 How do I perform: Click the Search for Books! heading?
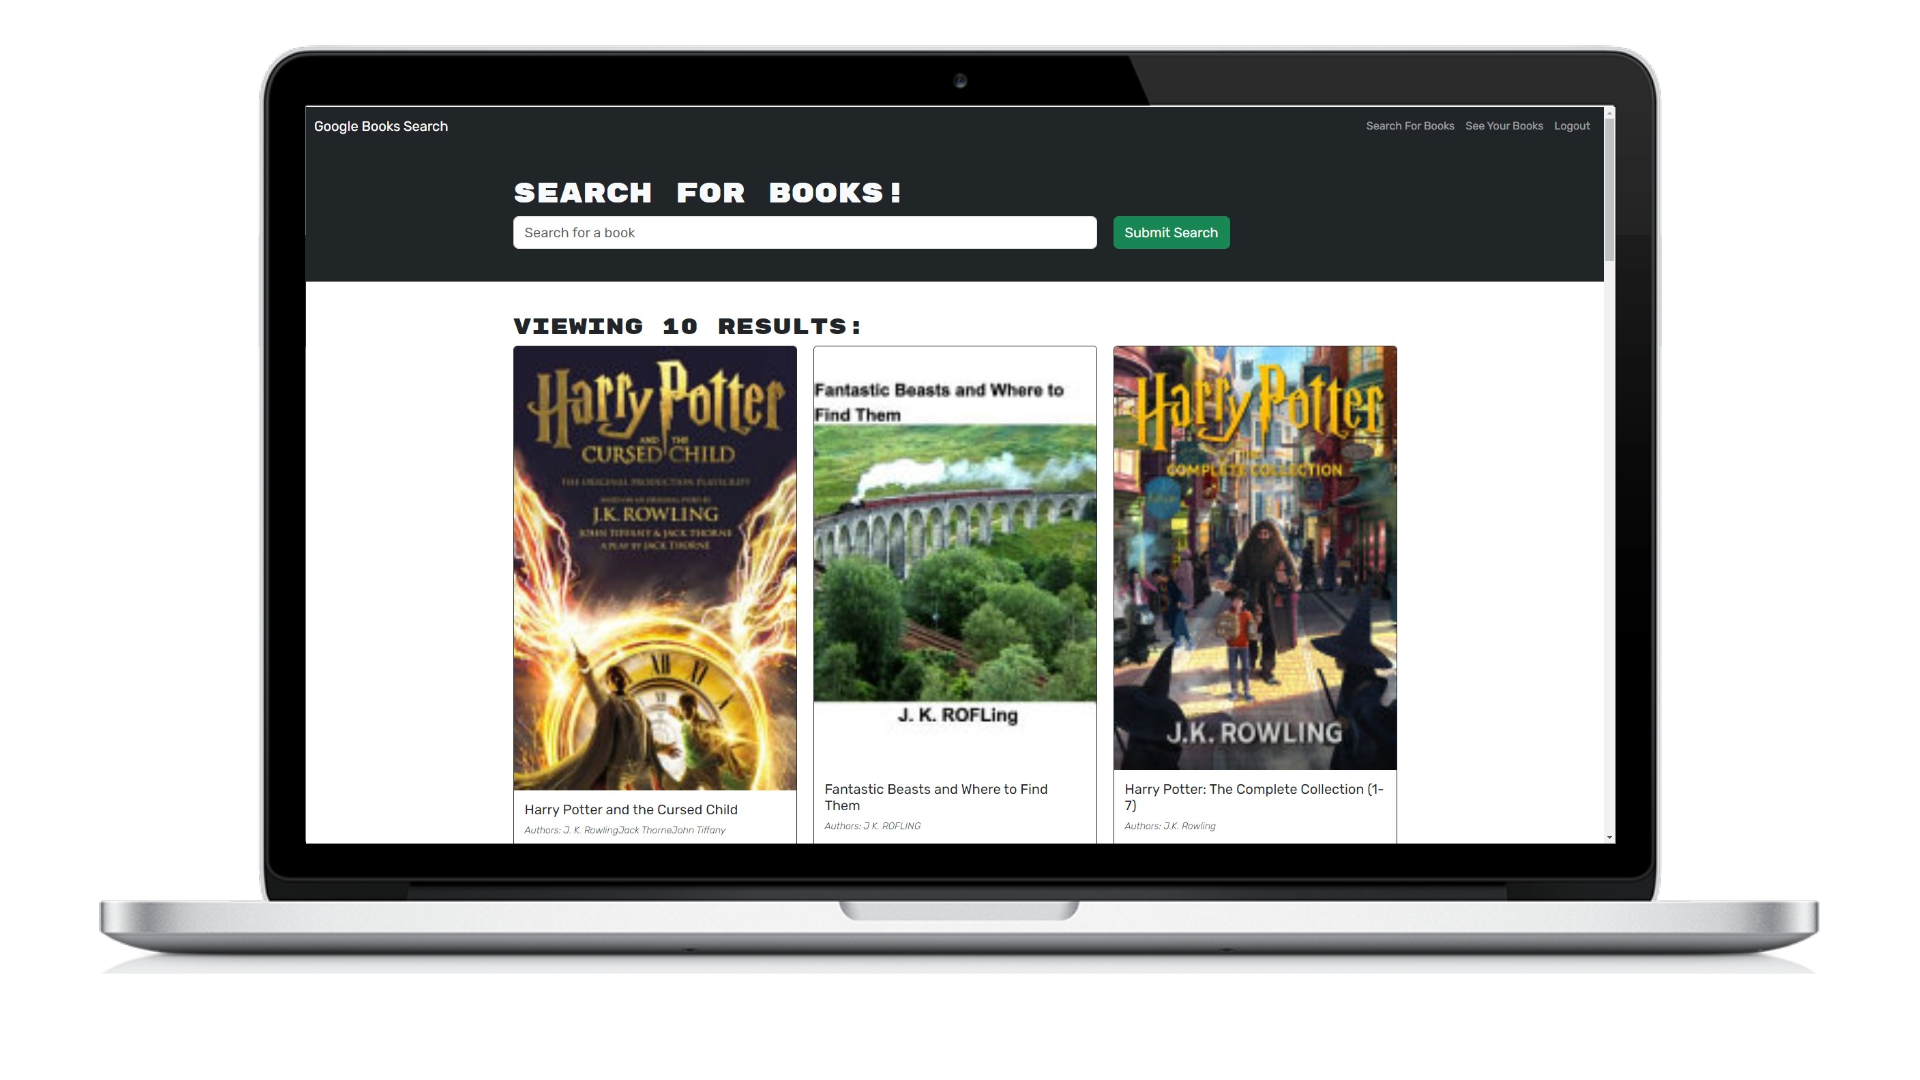(708, 193)
